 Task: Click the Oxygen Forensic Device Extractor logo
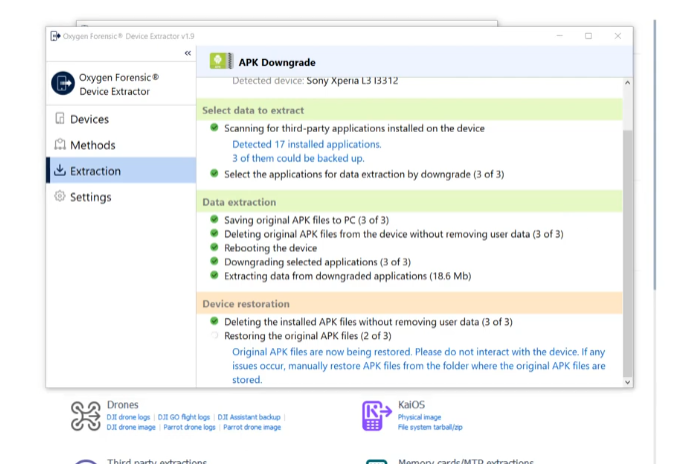click(63, 83)
